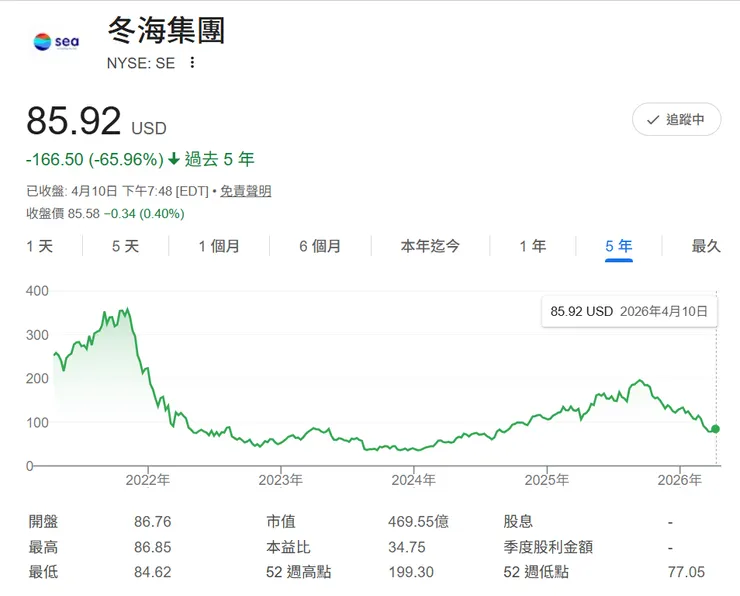This screenshot has width=740, height=596.
Task: Click the 股息 label
Action: pyautogui.click(x=518, y=521)
